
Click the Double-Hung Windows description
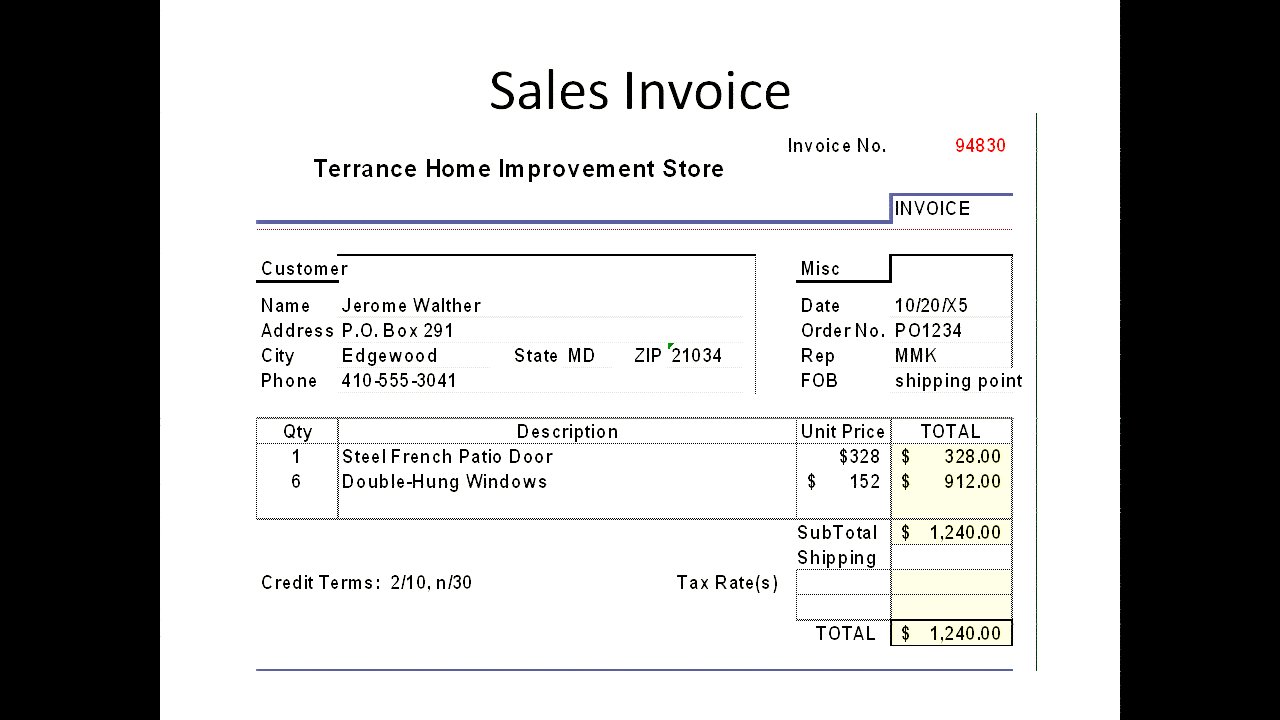(444, 482)
